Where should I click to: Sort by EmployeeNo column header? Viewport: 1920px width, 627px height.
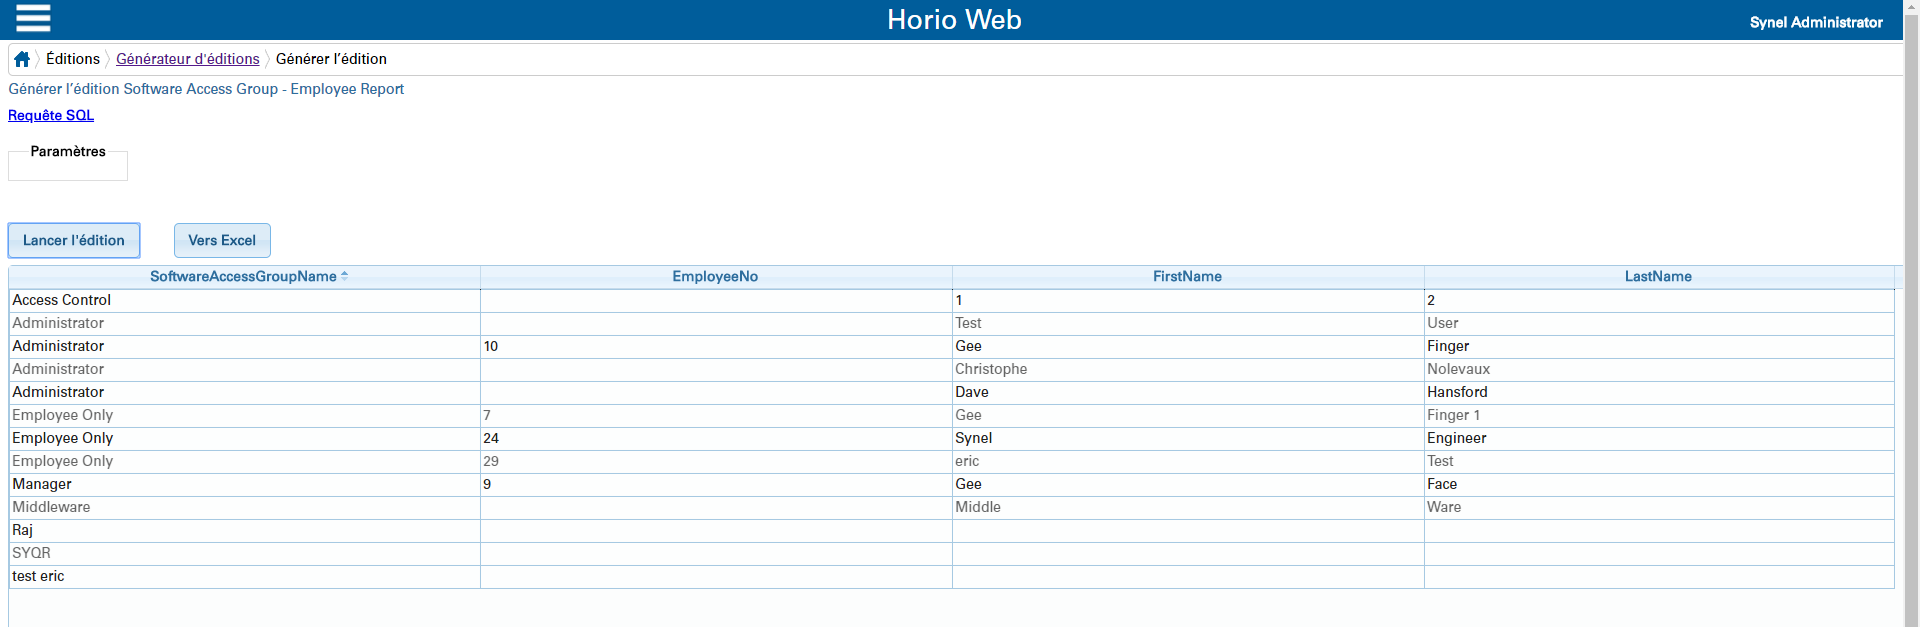[715, 277]
